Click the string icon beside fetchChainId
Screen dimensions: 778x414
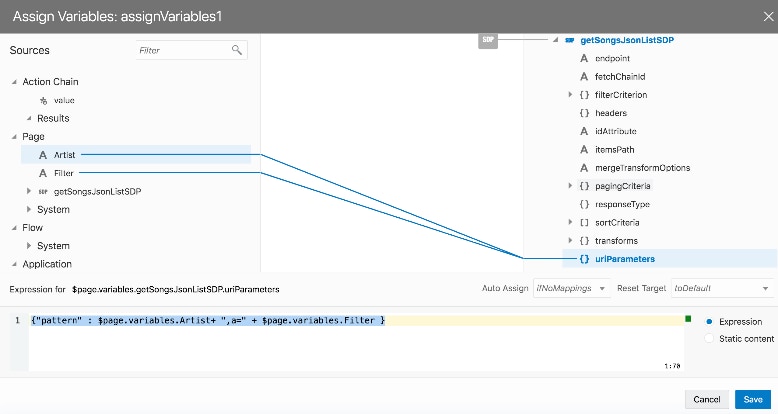584,77
